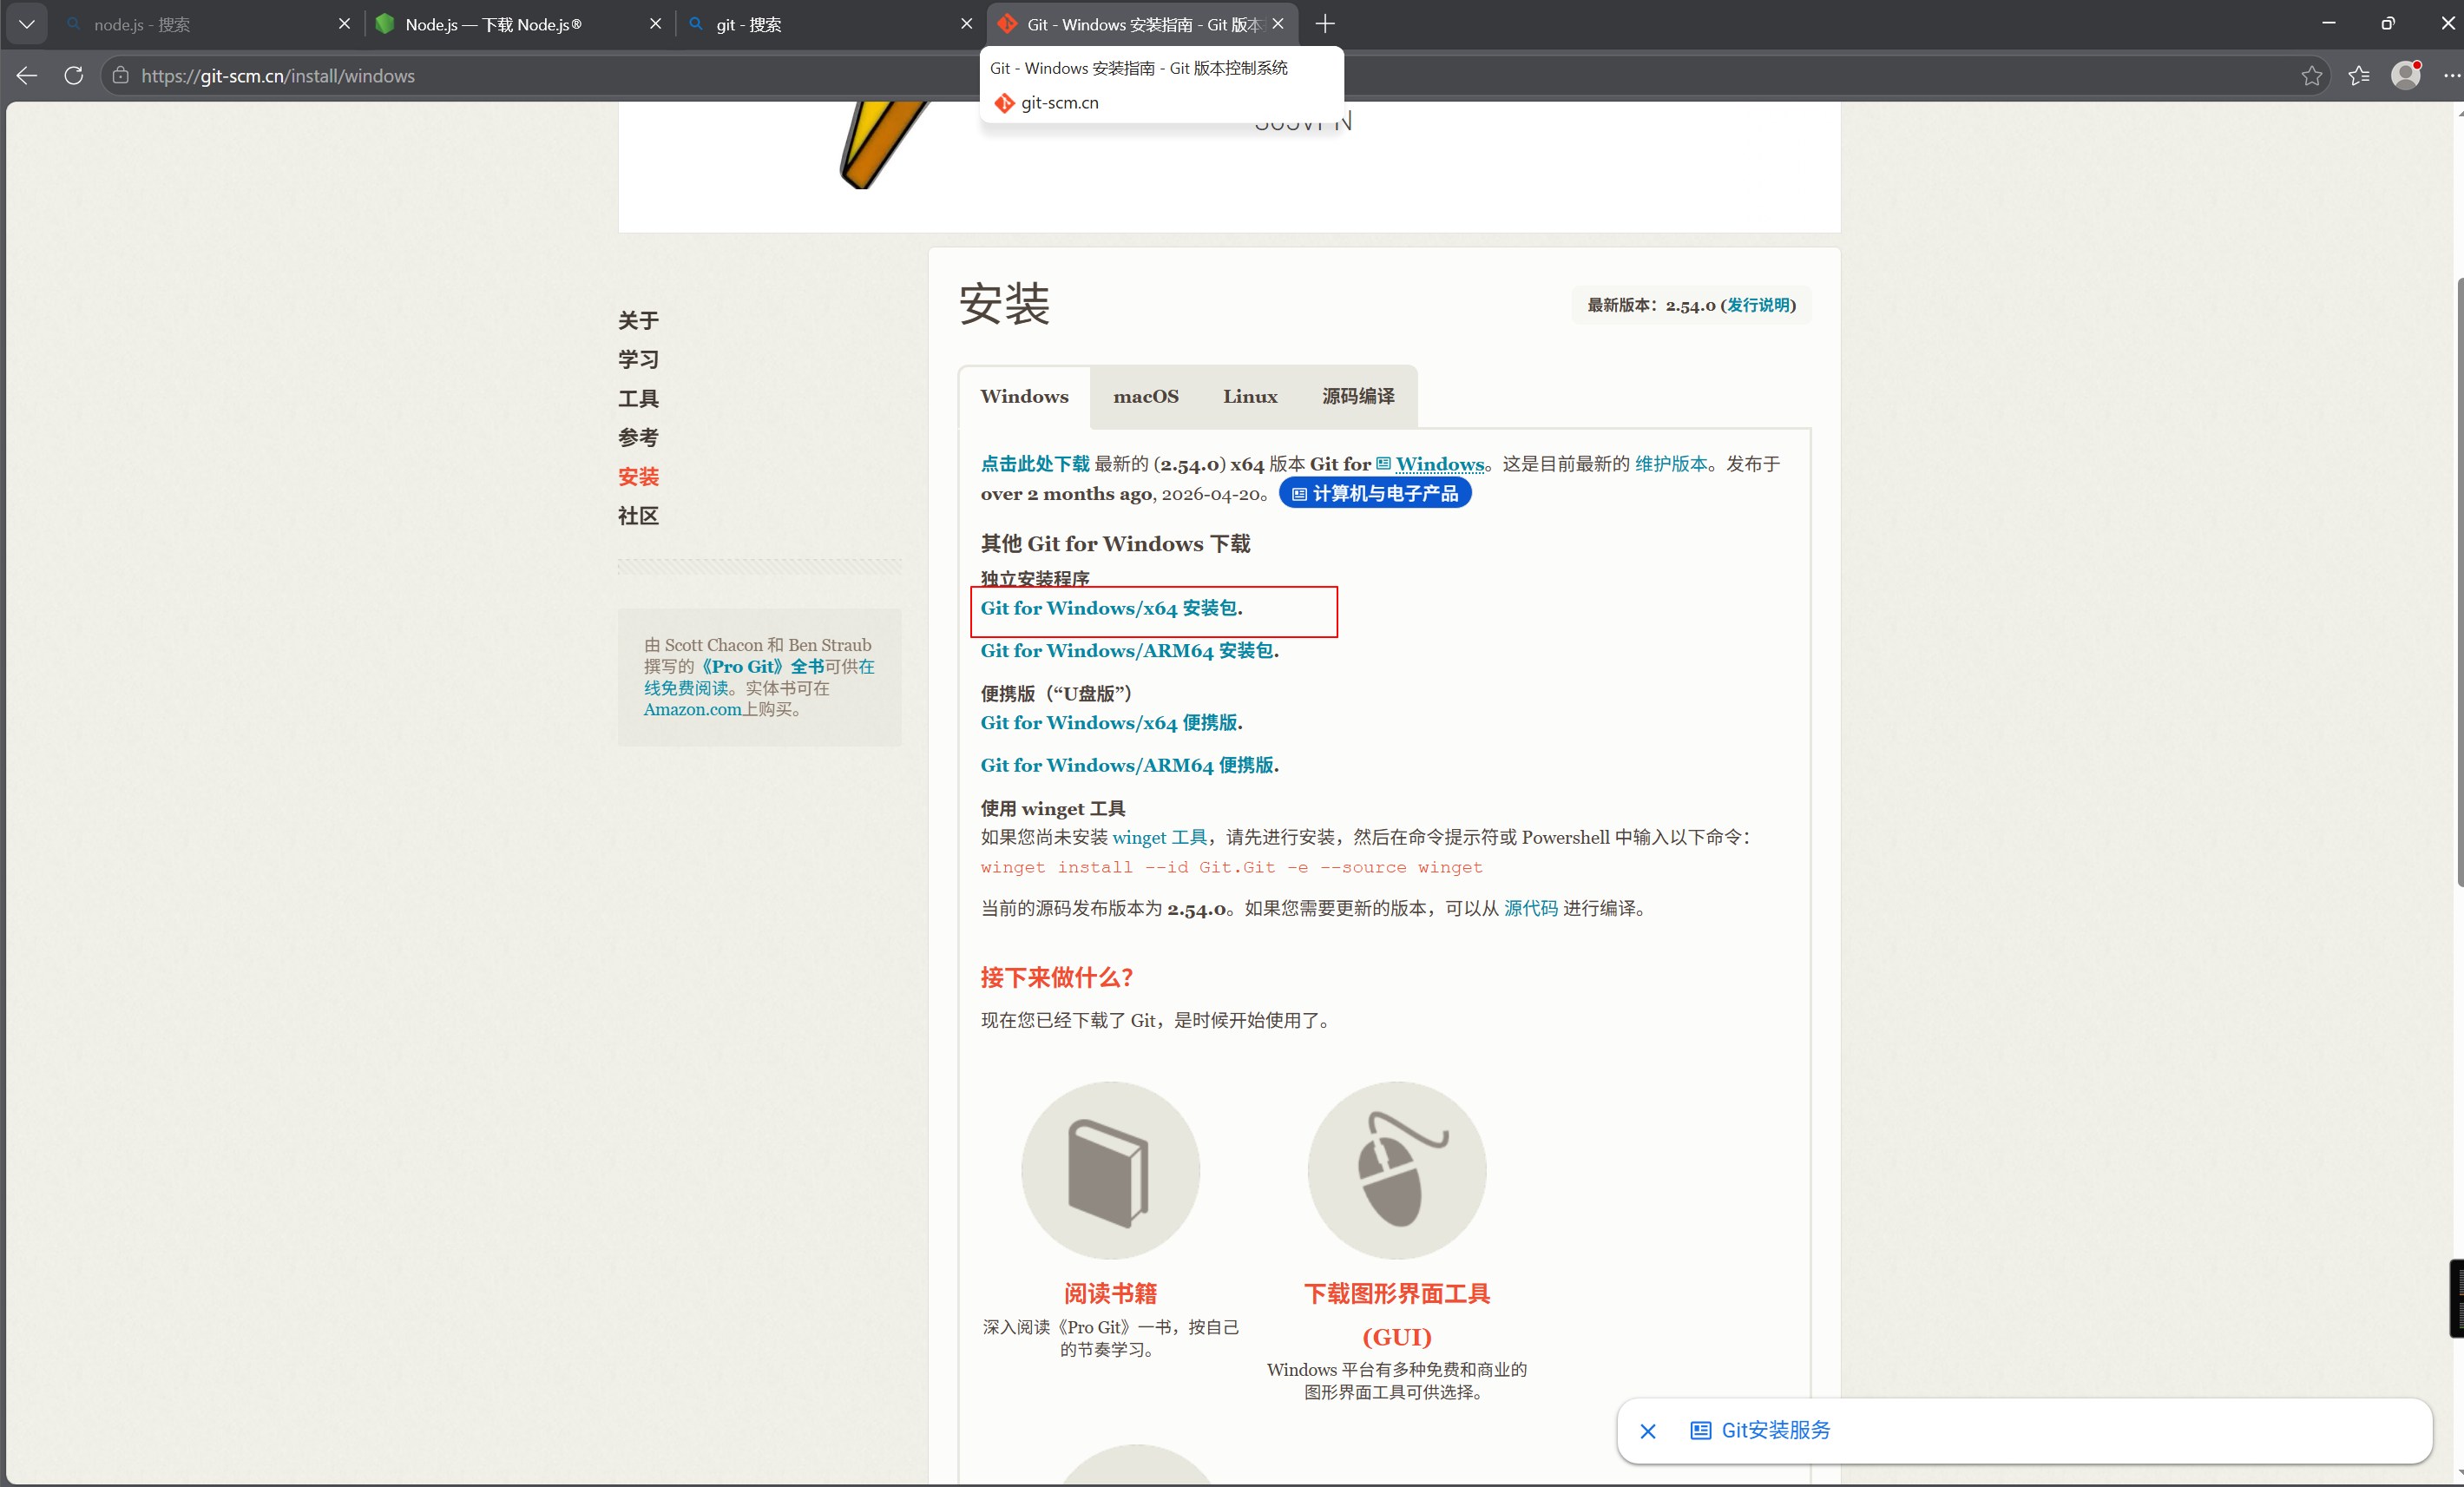Reload the current page
Image resolution: width=2464 pixels, height=1487 pixels.
point(73,76)
